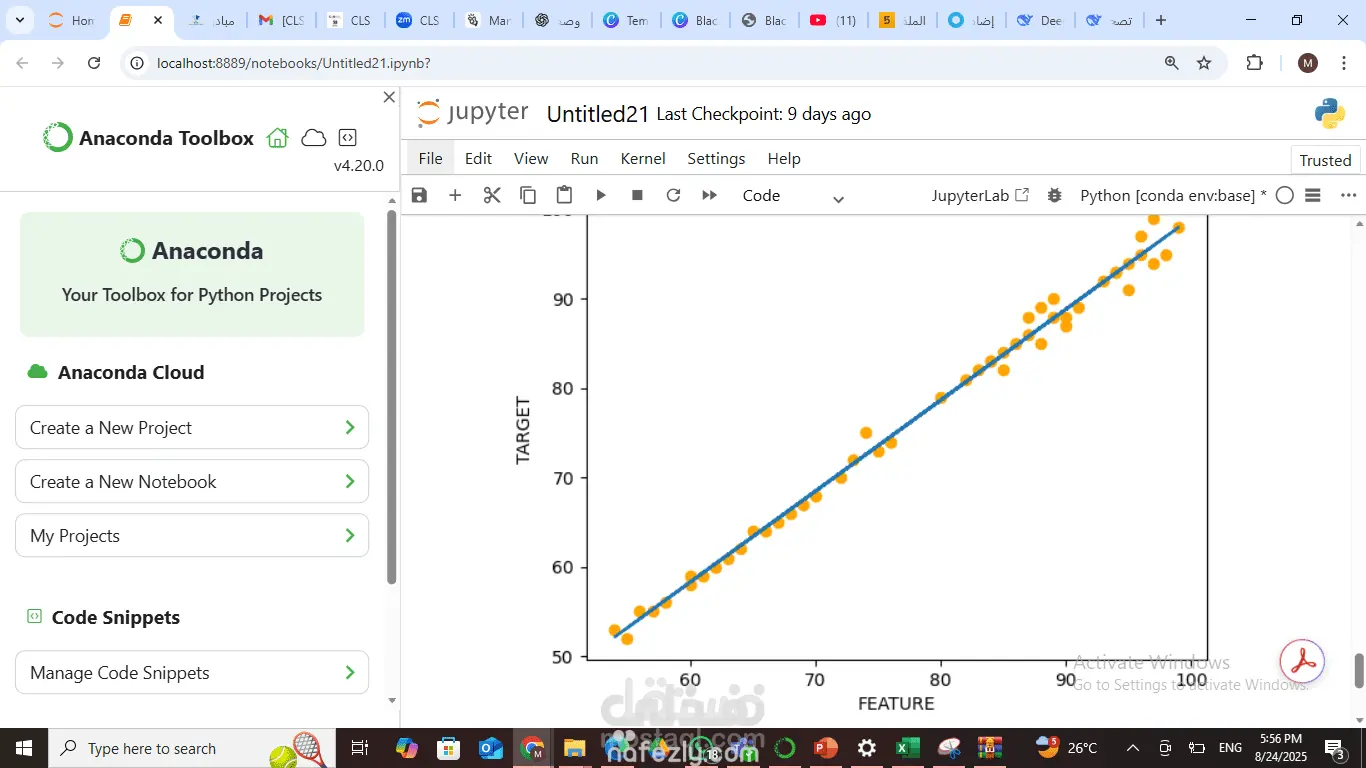Insert a new cell with the plus icon

(455, 195)
